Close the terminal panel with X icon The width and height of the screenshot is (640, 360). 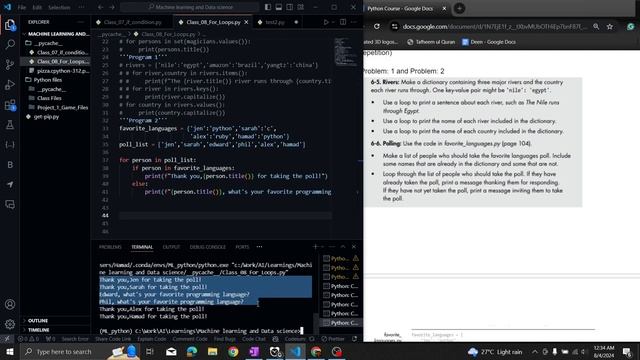pyautogui.click(x=354, y=247)
